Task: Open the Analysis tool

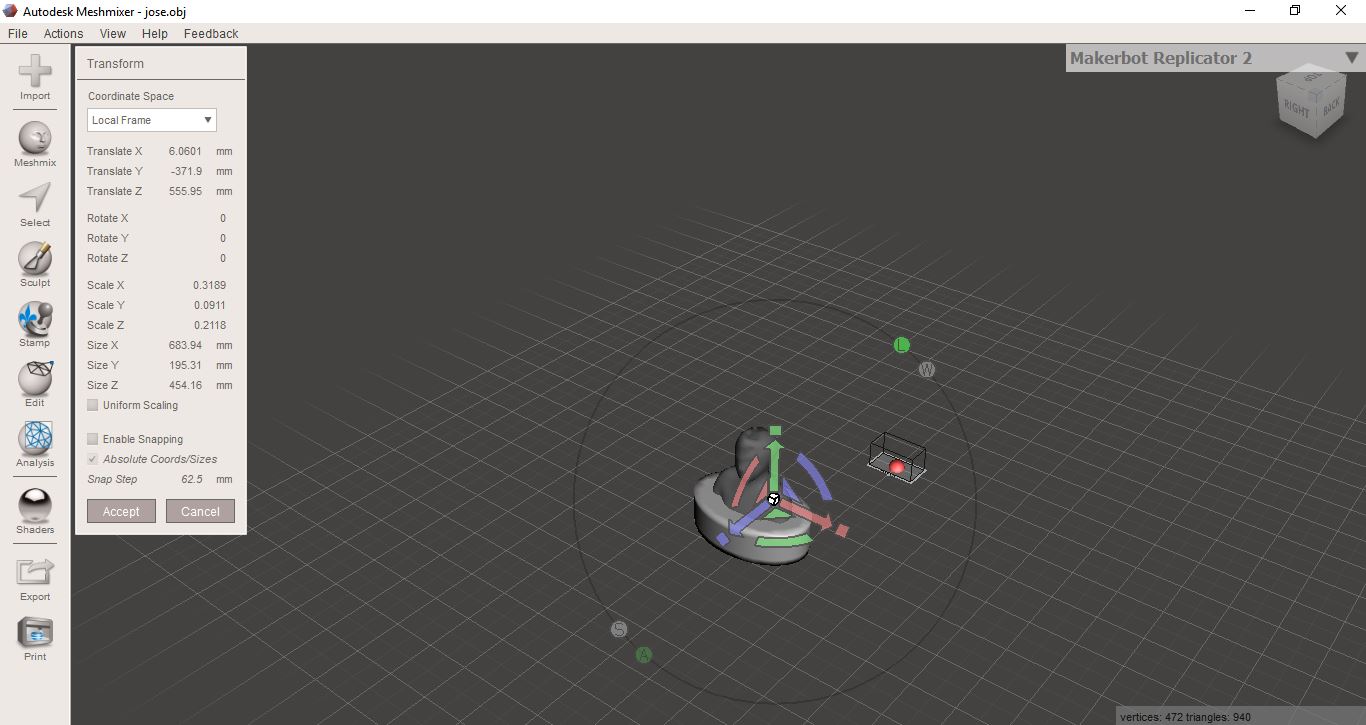Action: point(35,444)
